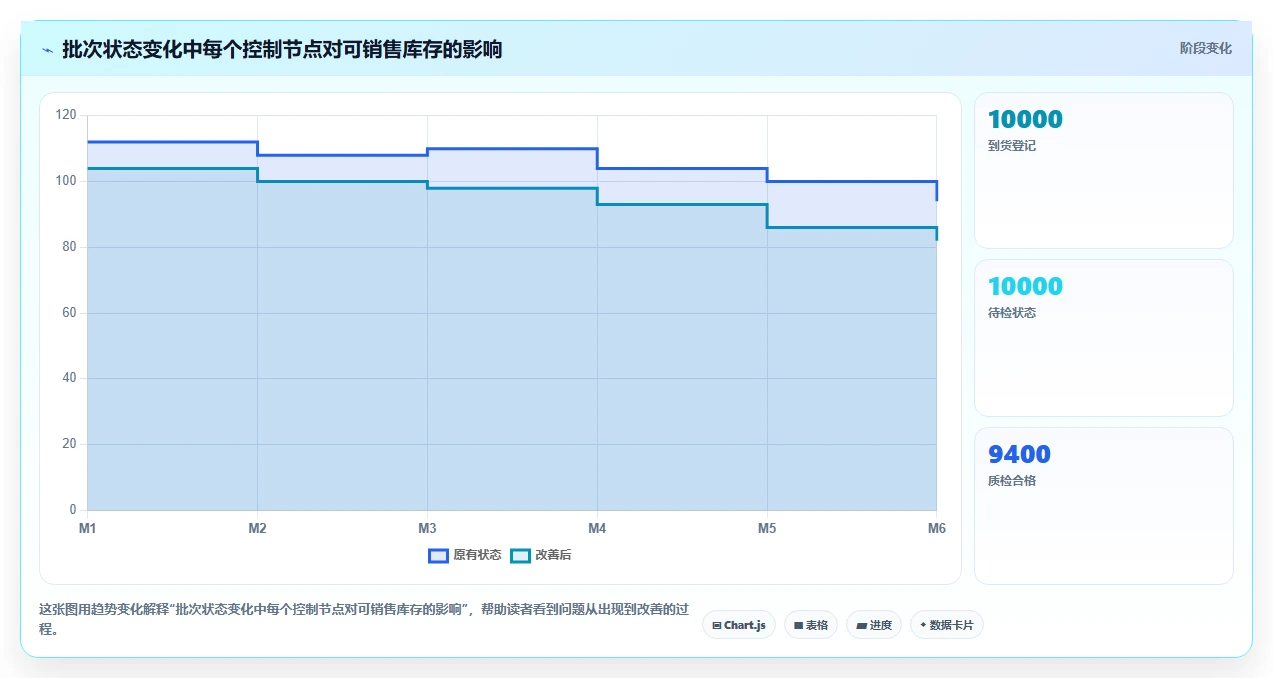
Task: Click the 80 y-axis tick label
Action: (x=69, y=247)
